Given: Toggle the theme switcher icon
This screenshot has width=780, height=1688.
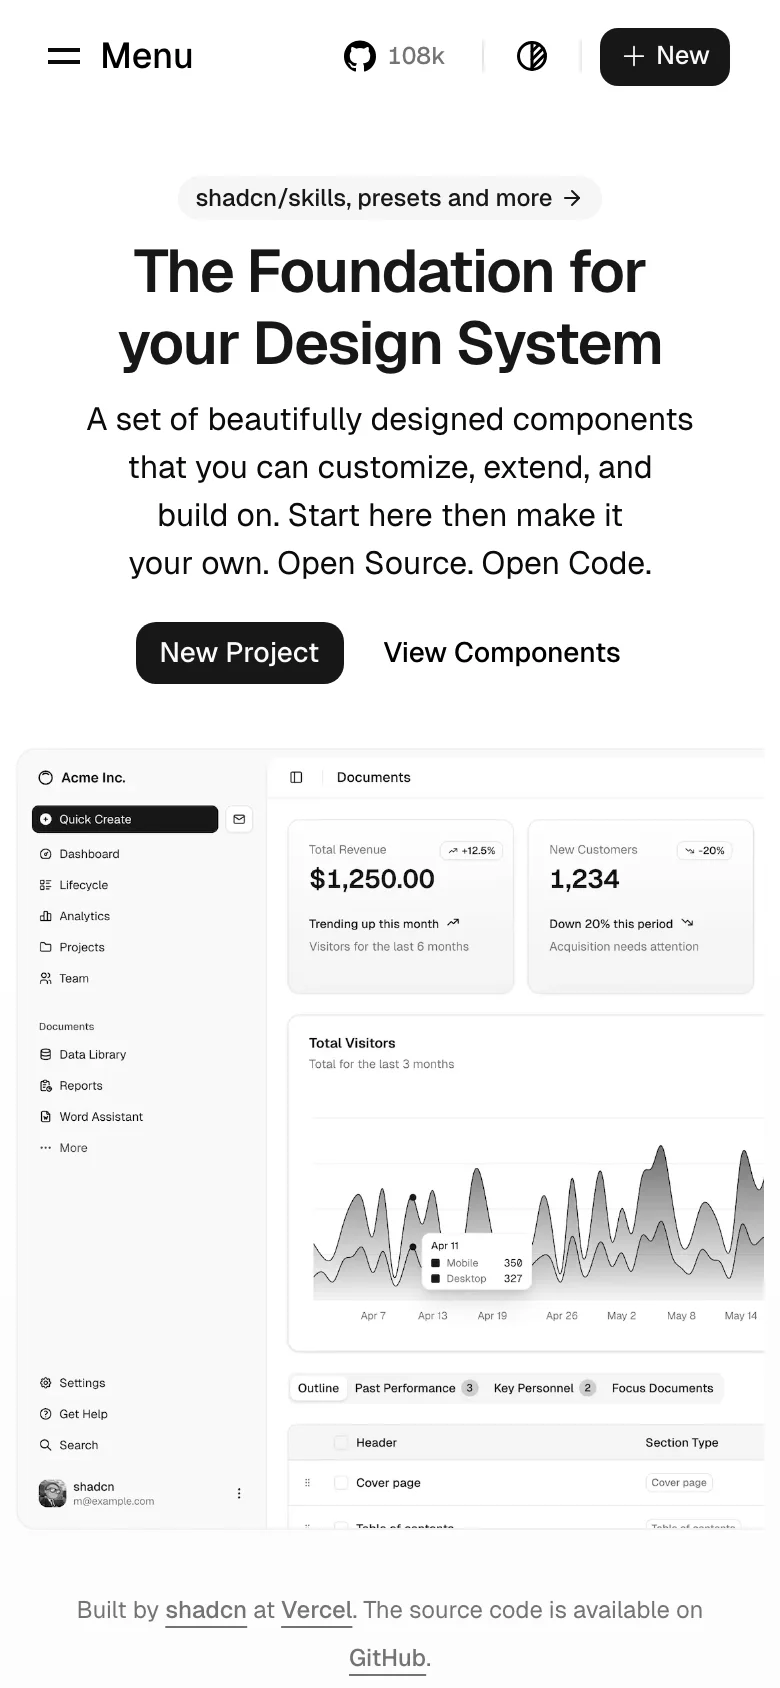Looking at the screenshot, I should pos(532,56).
